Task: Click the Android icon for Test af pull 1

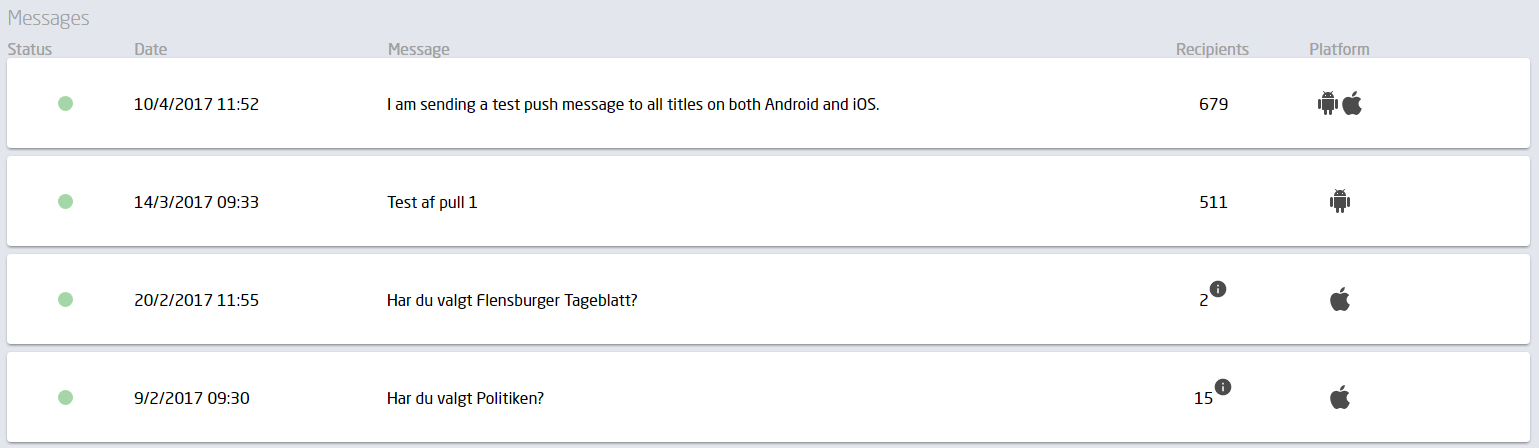Action: (x=1340, y=201)
